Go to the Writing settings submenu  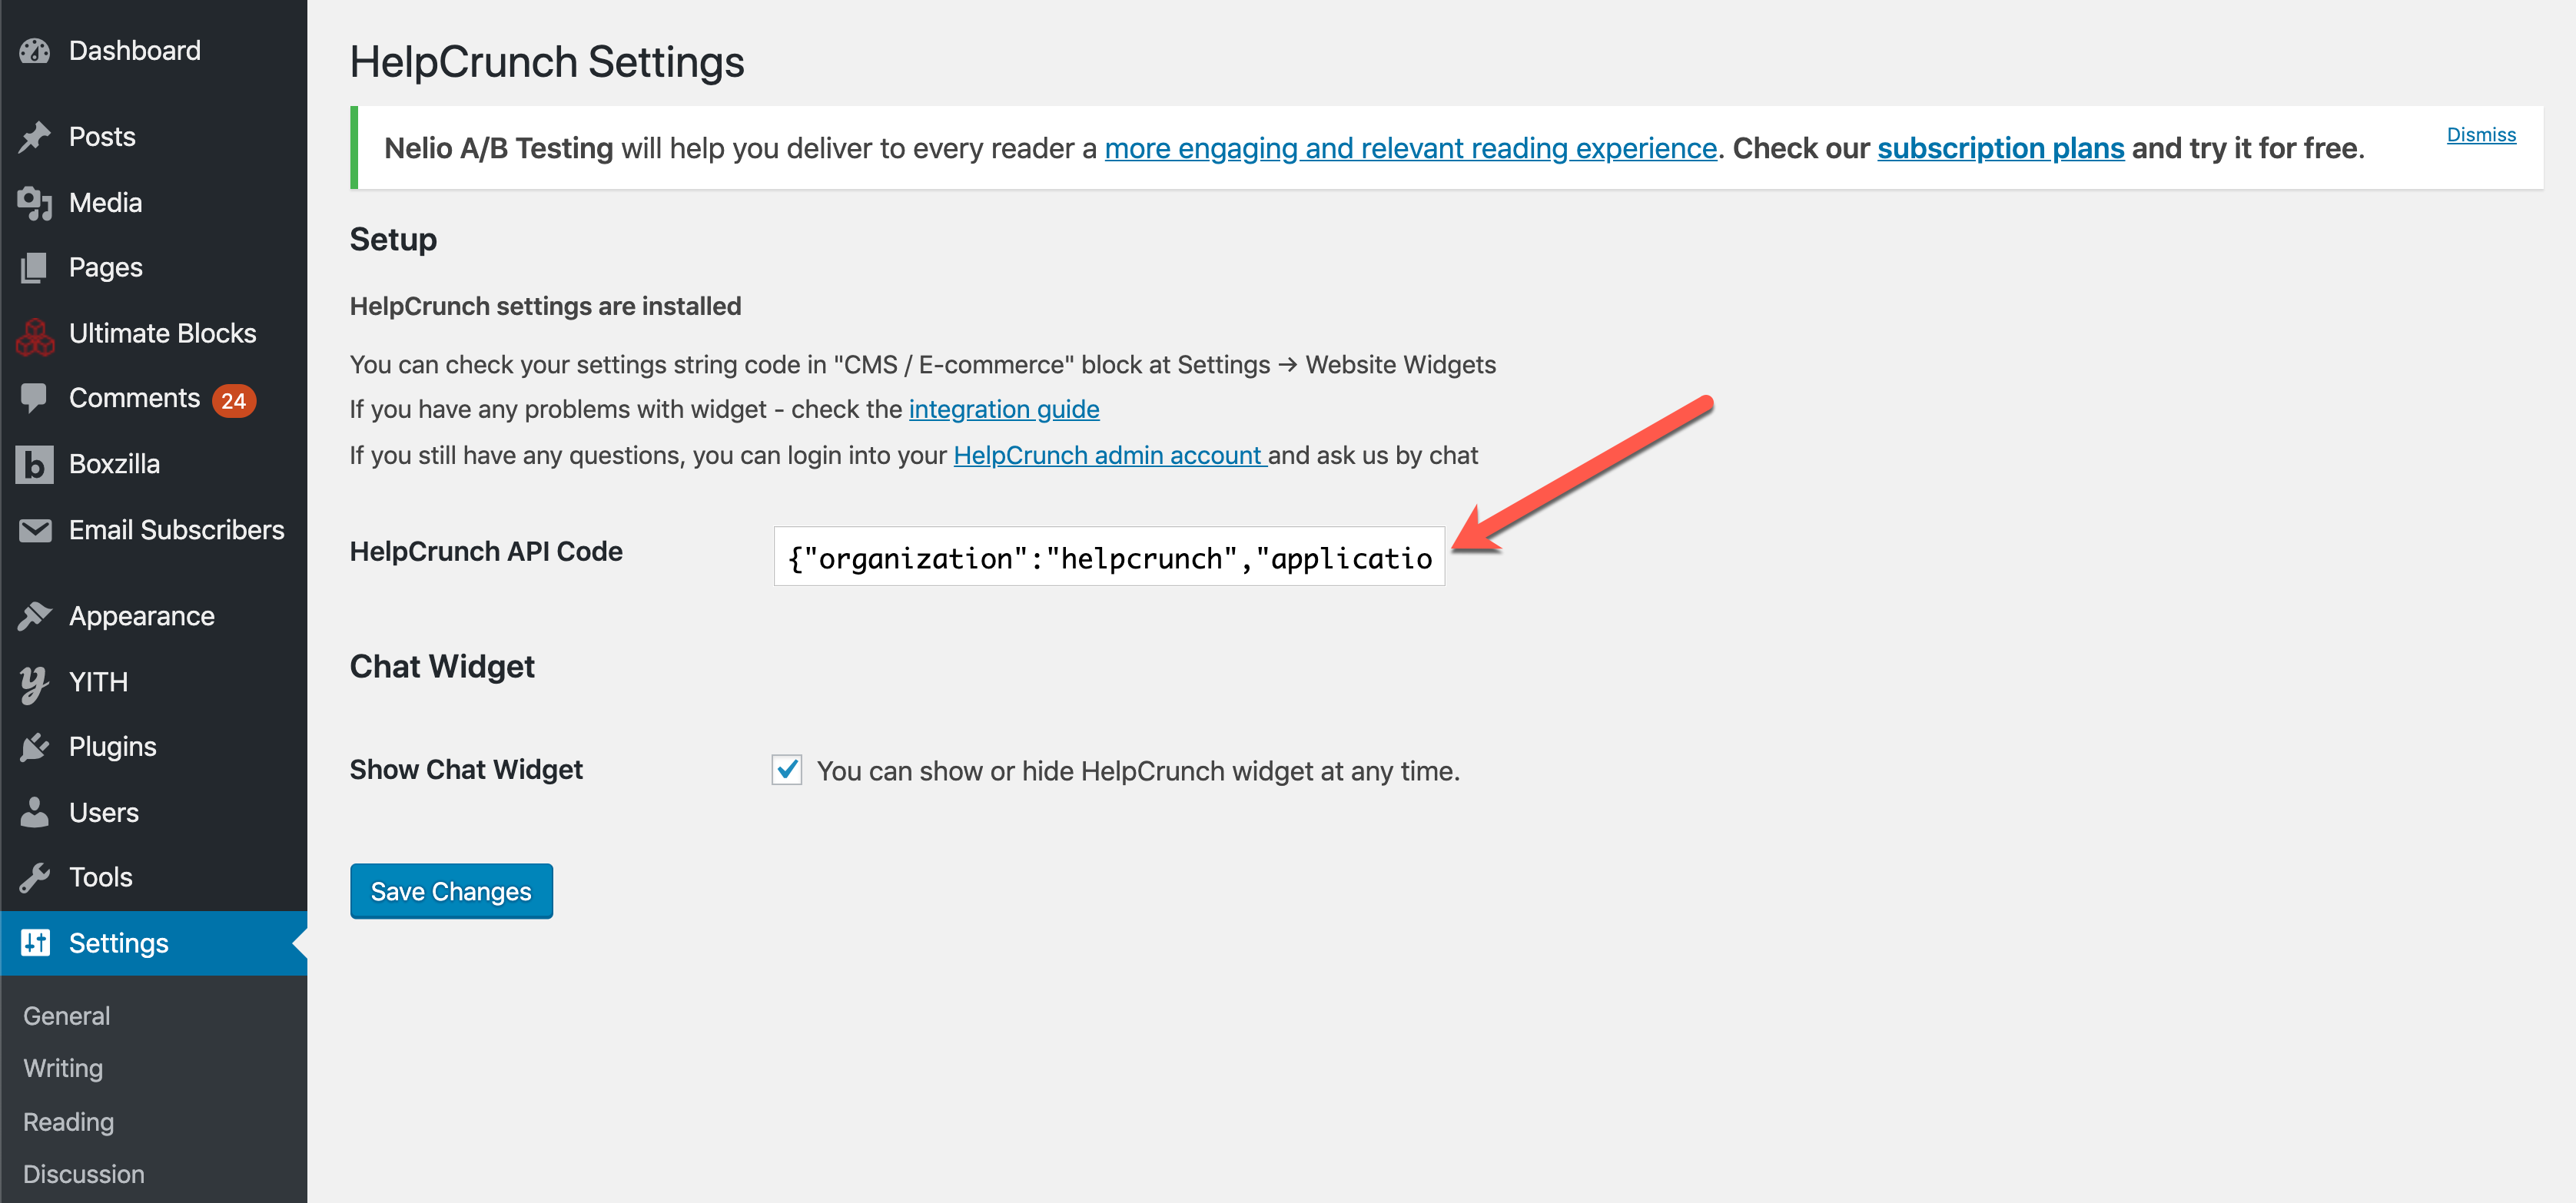click(x=63, y=1068)
